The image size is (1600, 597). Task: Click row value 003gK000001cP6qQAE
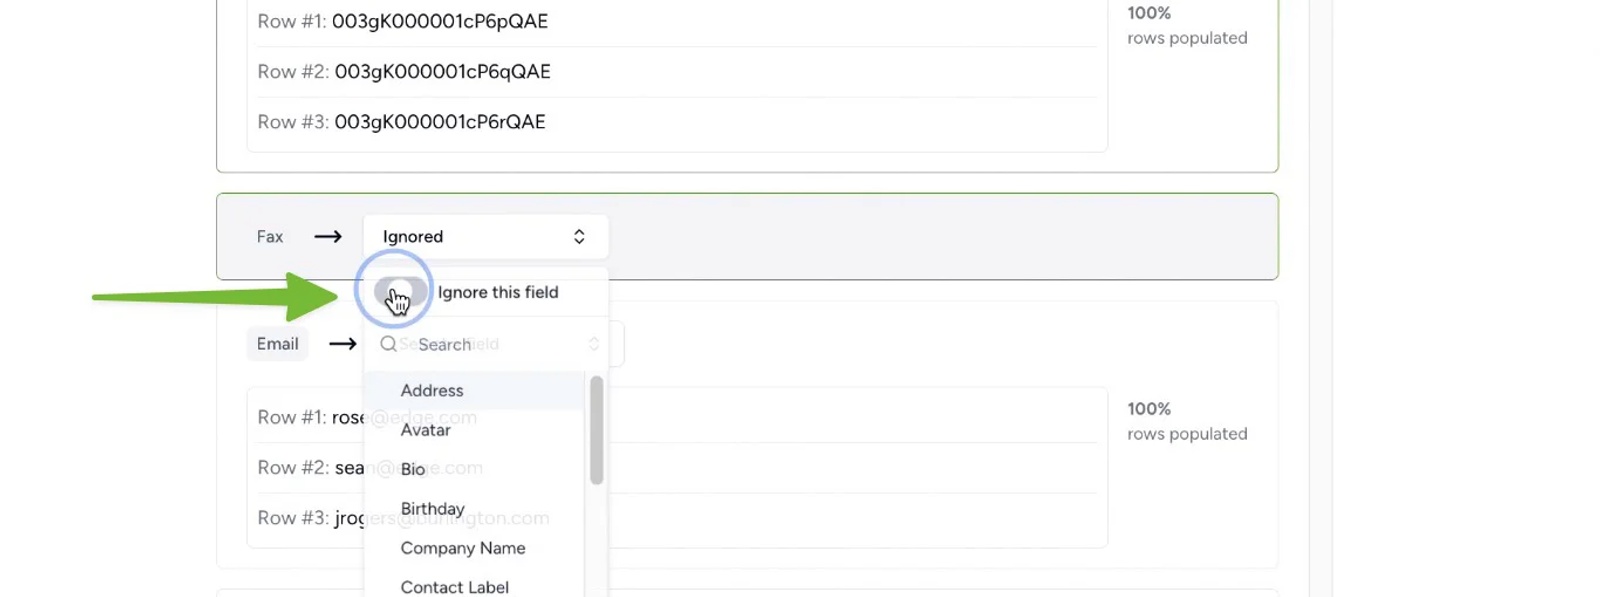coord(443,72)
